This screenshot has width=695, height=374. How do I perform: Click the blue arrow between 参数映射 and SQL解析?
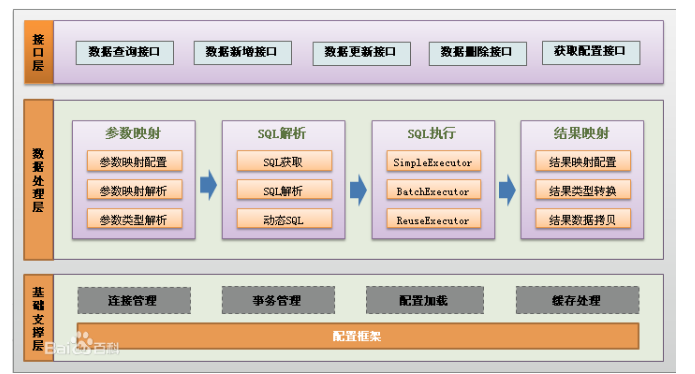tap(208, 185)
